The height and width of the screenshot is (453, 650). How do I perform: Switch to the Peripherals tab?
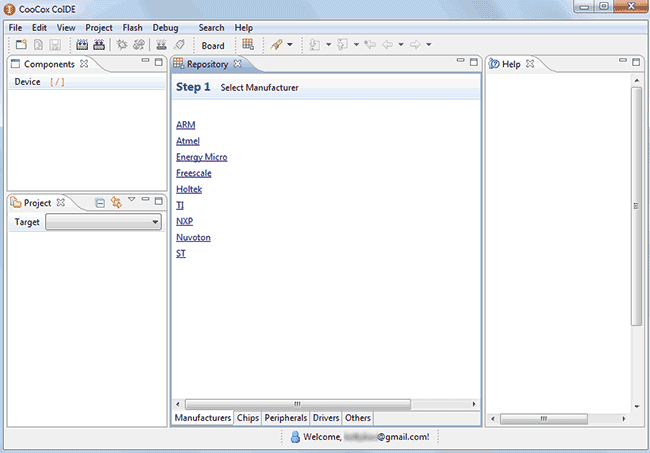(x=286, y=418)
